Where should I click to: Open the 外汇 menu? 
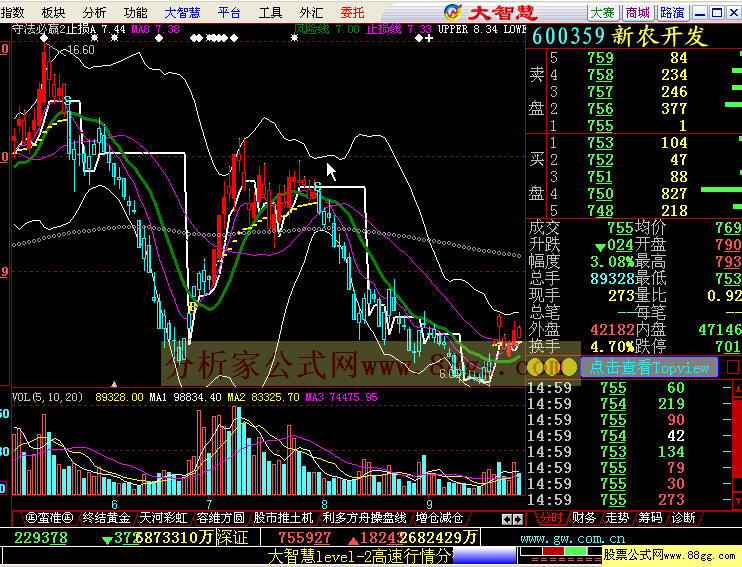(311, 12)
